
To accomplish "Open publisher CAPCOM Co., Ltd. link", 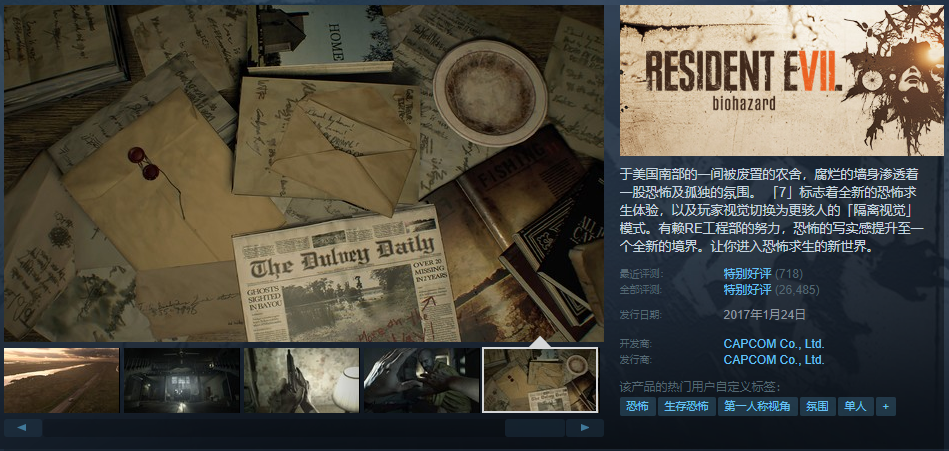I will [x=773, y=360].
